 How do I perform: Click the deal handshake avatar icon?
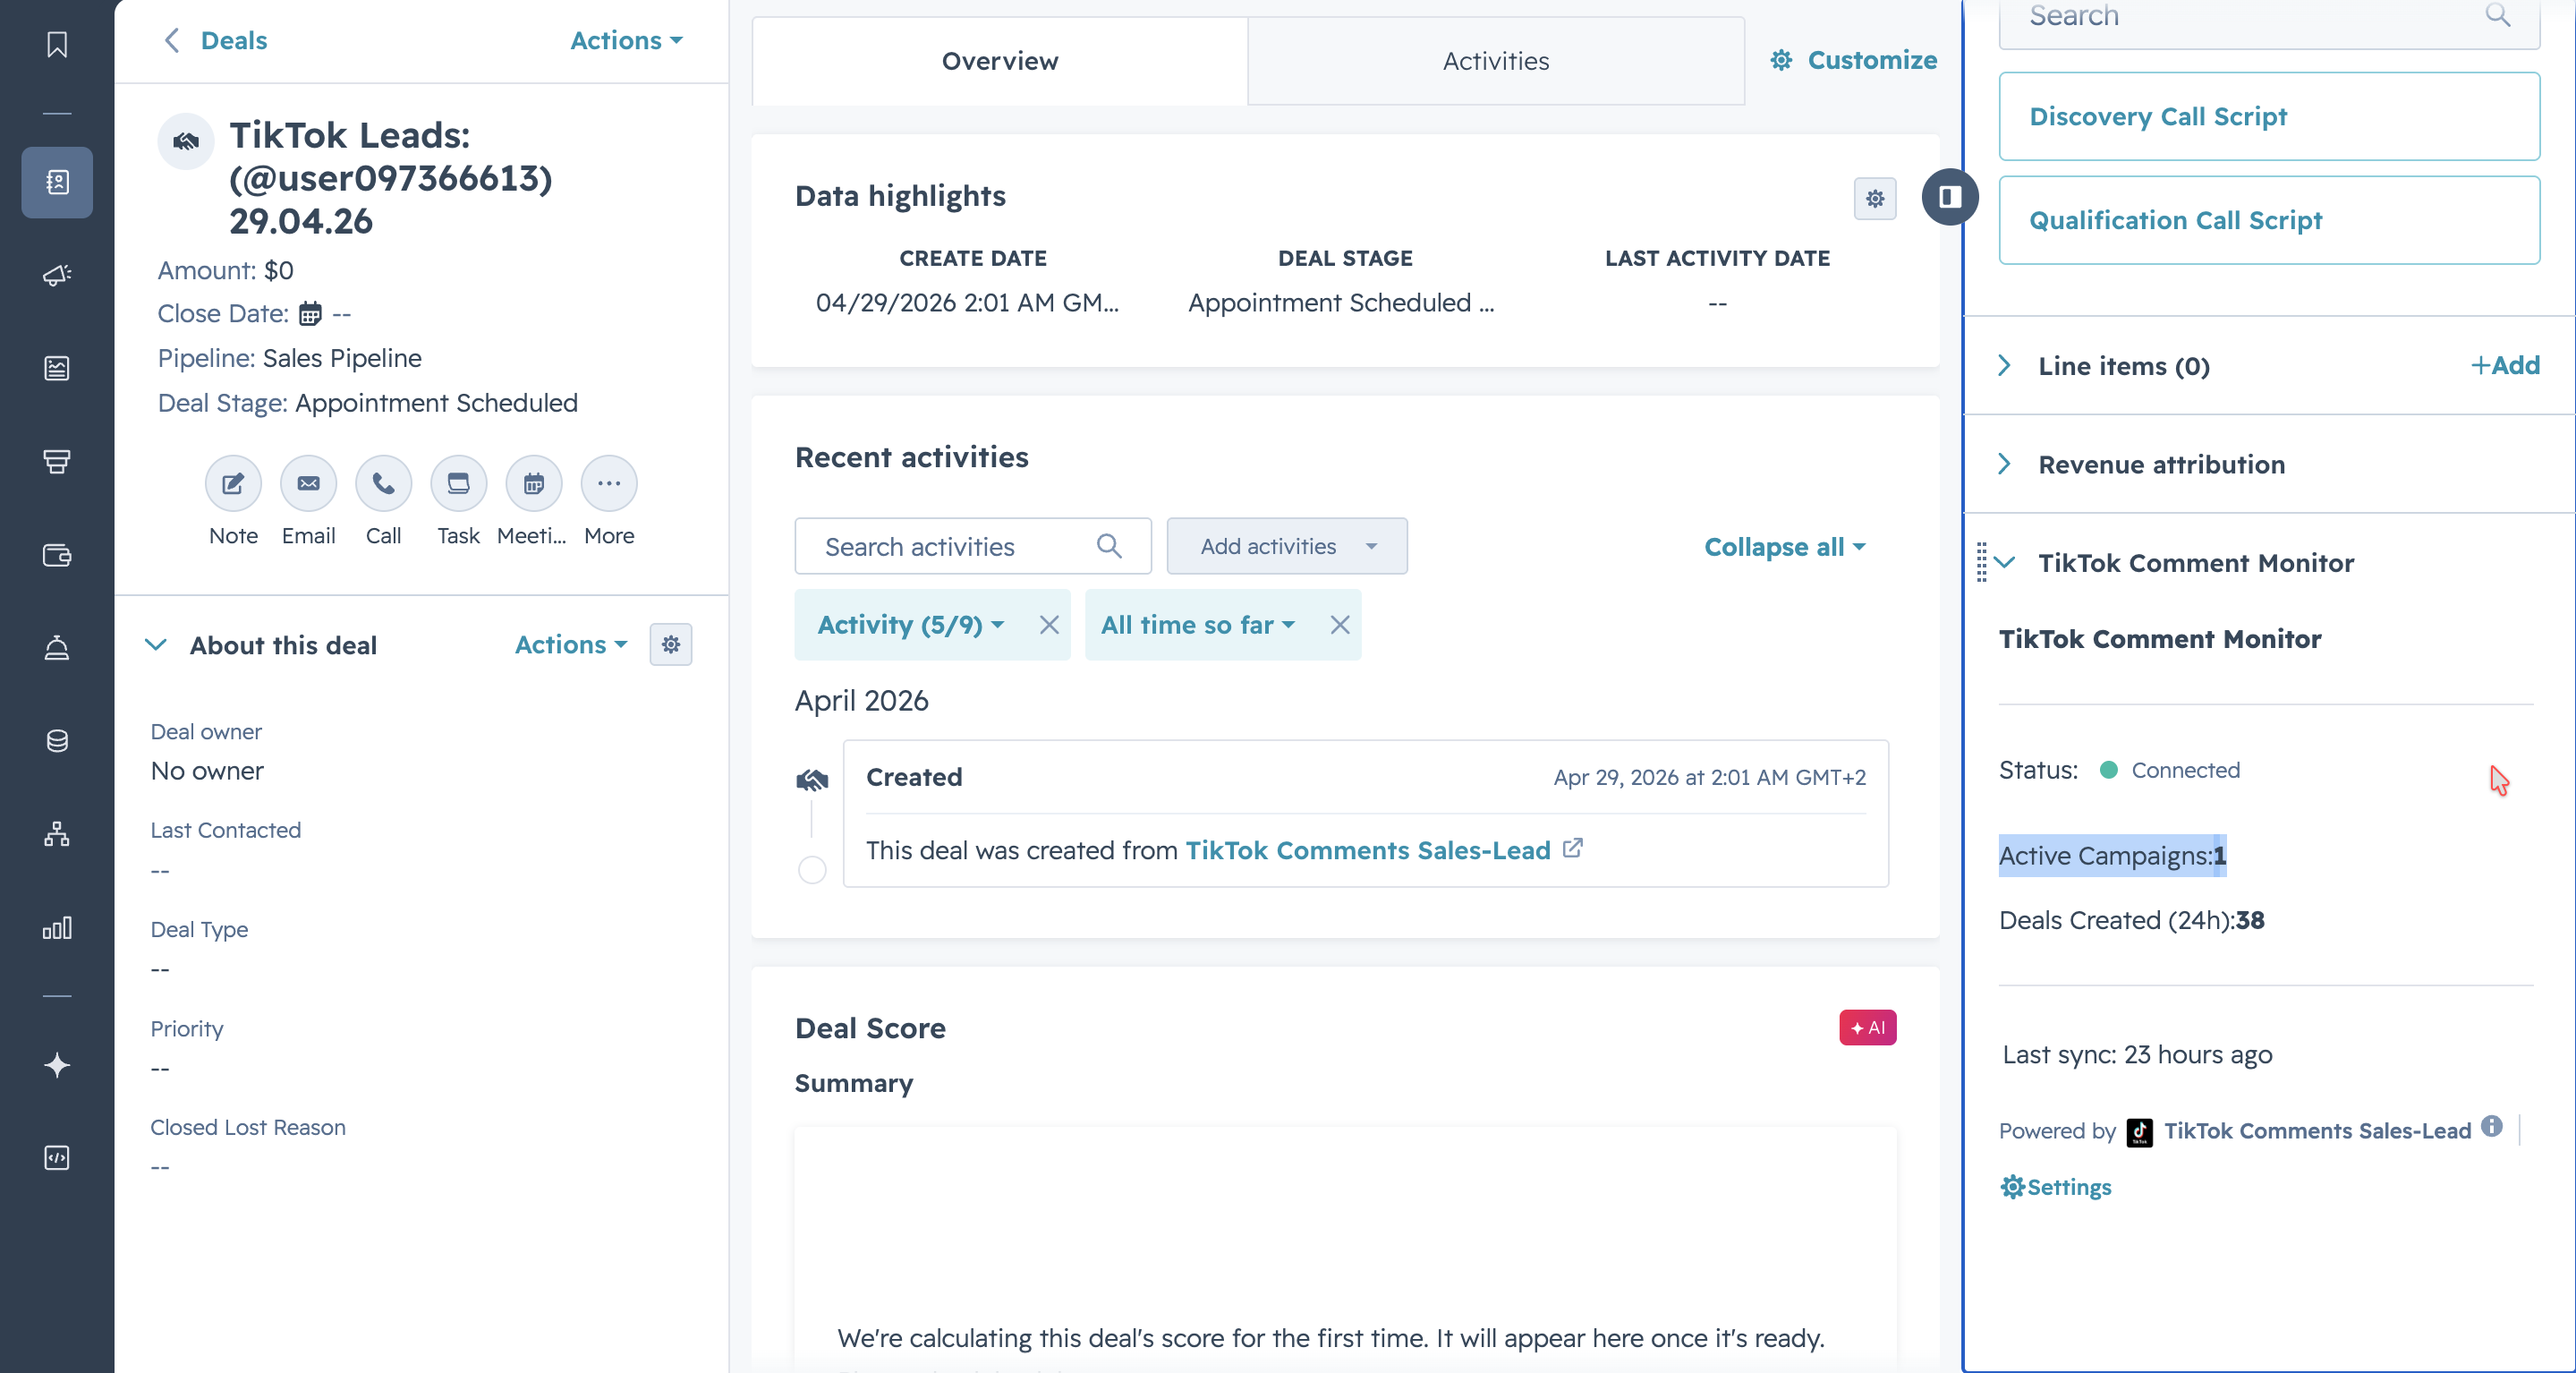(186, 141)
